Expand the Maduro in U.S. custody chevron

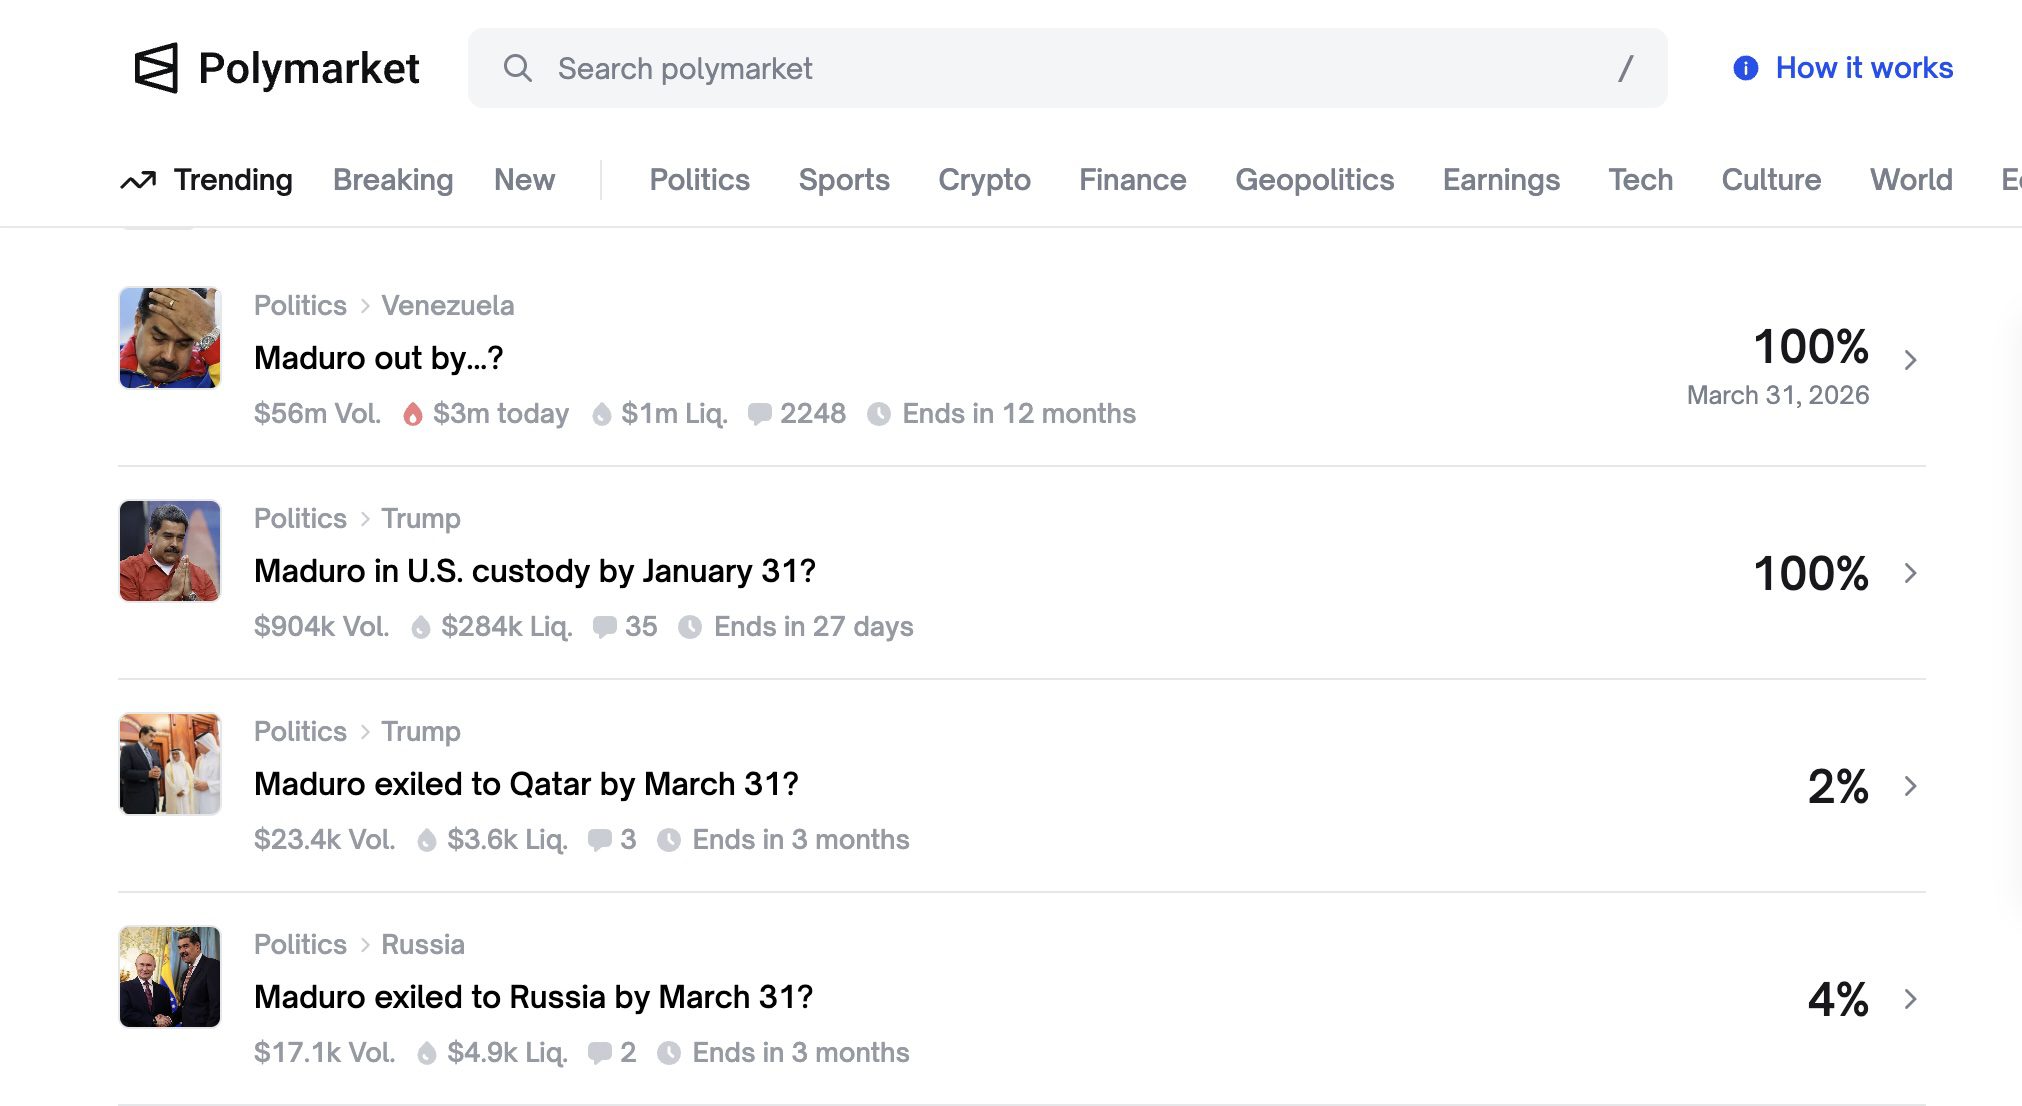[1910, 573]
